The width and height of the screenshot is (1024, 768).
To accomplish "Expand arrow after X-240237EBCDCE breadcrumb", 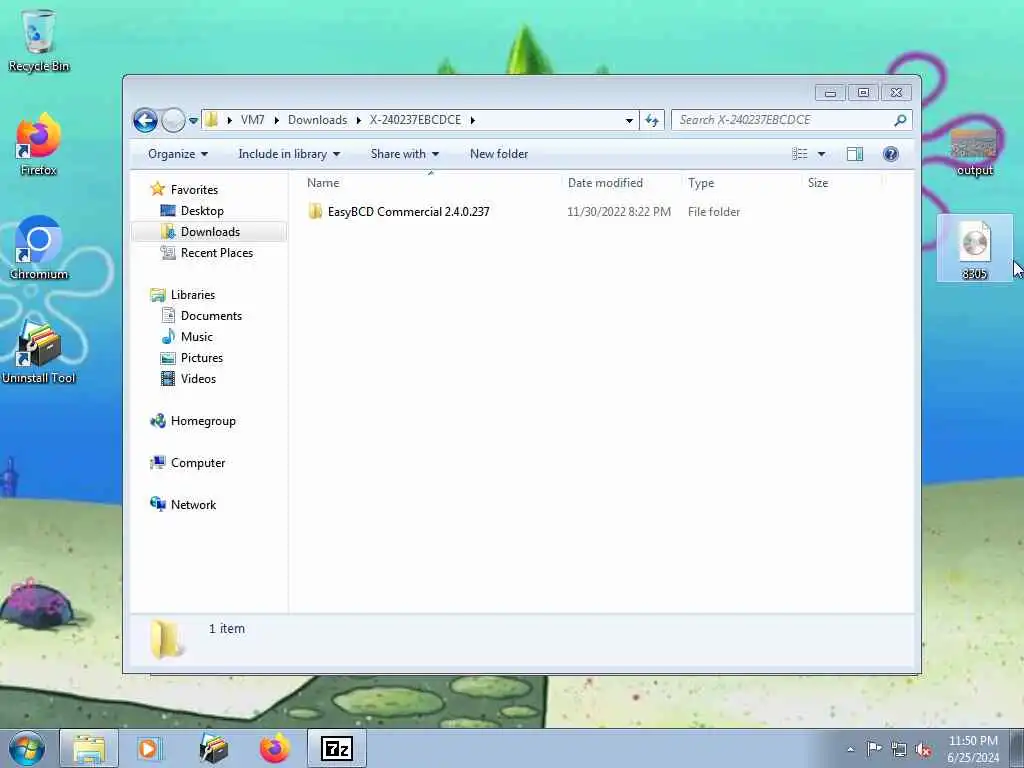I will tap(473, 120).
